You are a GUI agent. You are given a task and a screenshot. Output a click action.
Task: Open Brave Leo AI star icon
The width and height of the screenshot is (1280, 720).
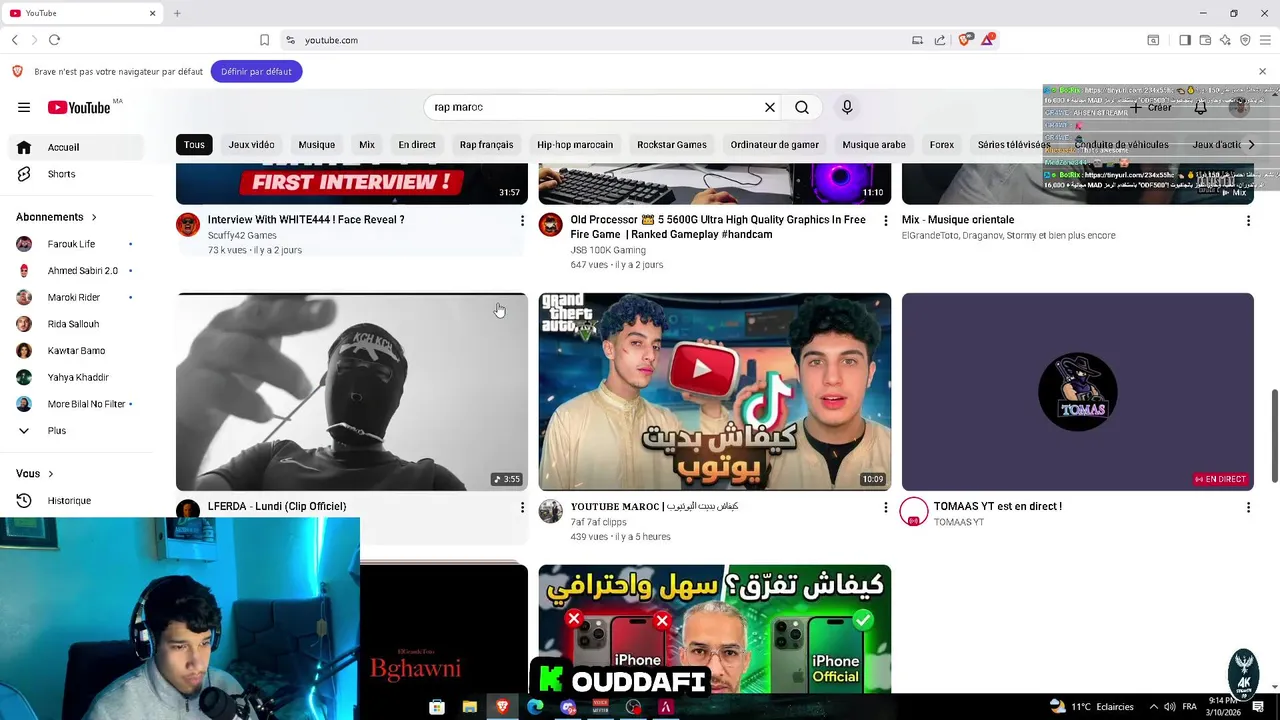pos(1225,40)
